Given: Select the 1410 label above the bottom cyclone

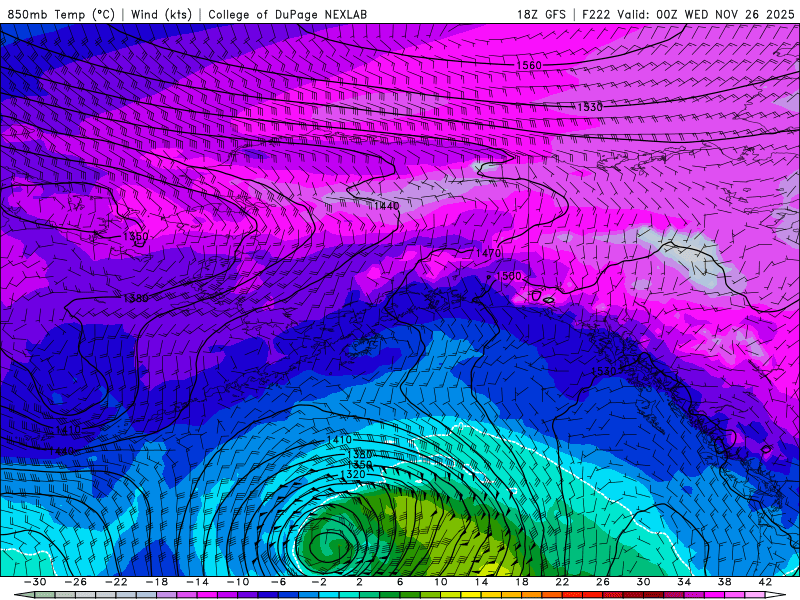Looking at the screenshot, I should coord(339,440).
